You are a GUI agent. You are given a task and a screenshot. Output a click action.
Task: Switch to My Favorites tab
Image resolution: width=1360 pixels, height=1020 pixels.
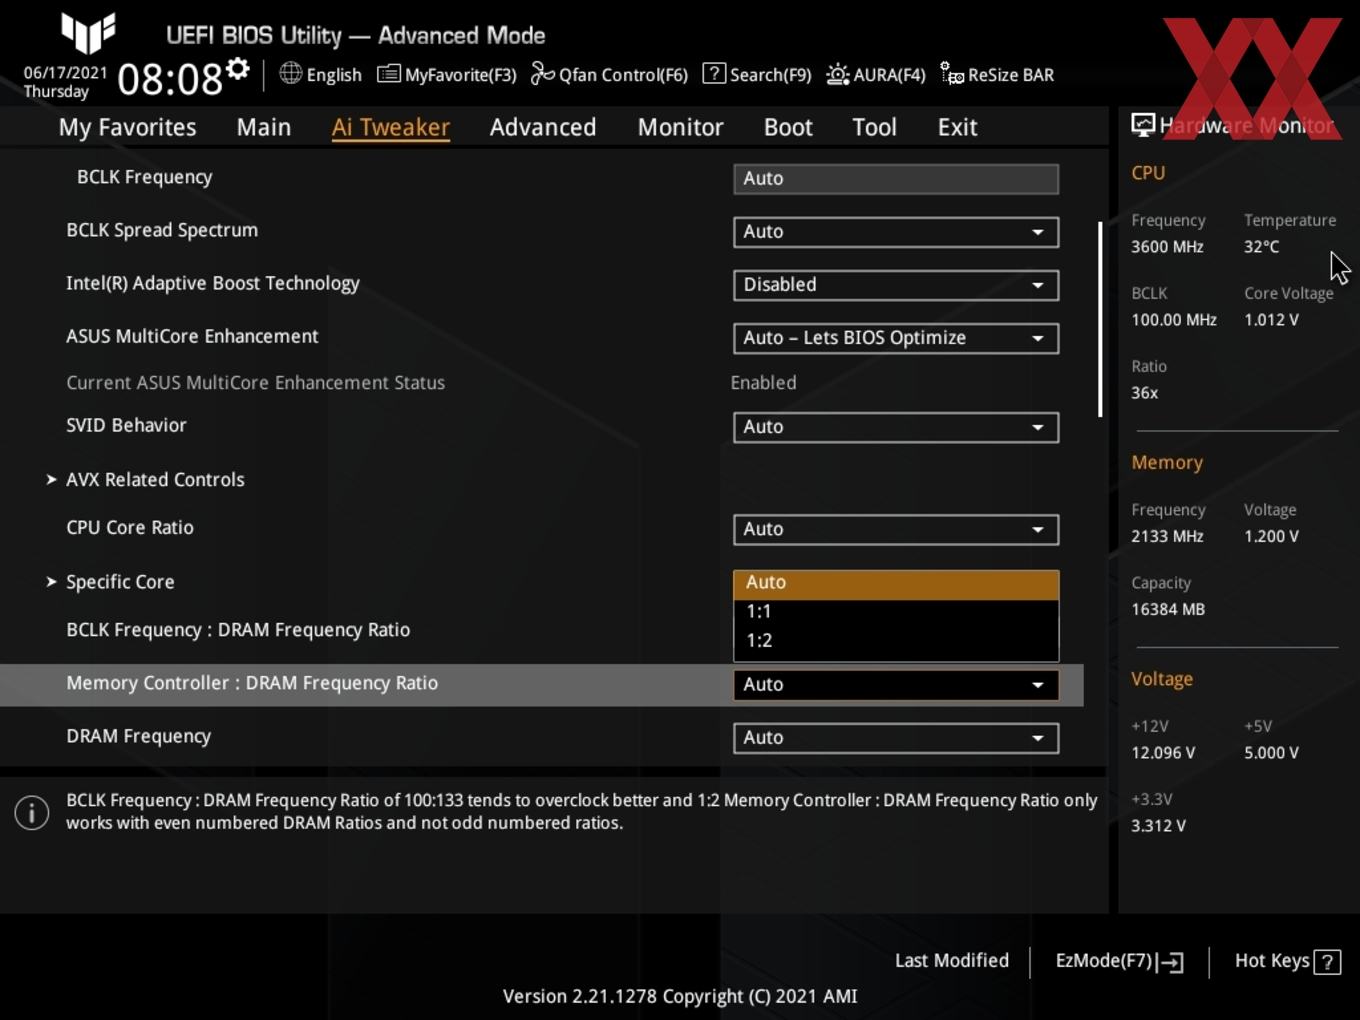click(127, 127)
